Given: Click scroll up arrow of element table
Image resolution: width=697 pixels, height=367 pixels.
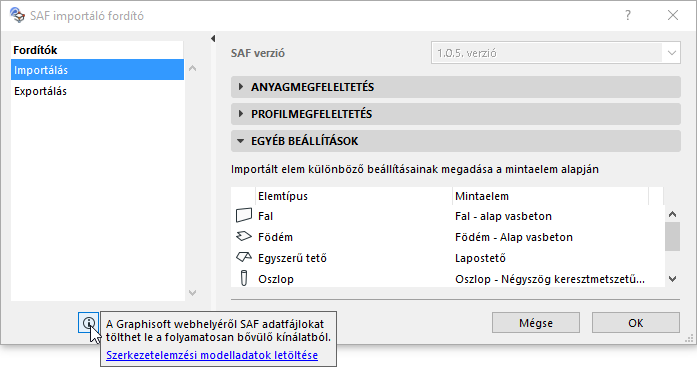Looking at the screenshot, I should click(673, 214).
